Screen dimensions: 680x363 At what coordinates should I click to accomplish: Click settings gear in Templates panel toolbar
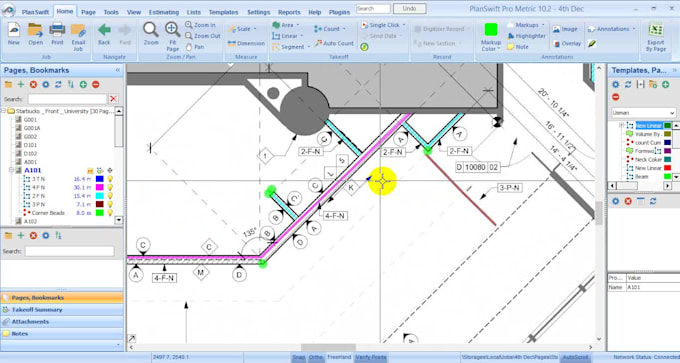(615, 85)
